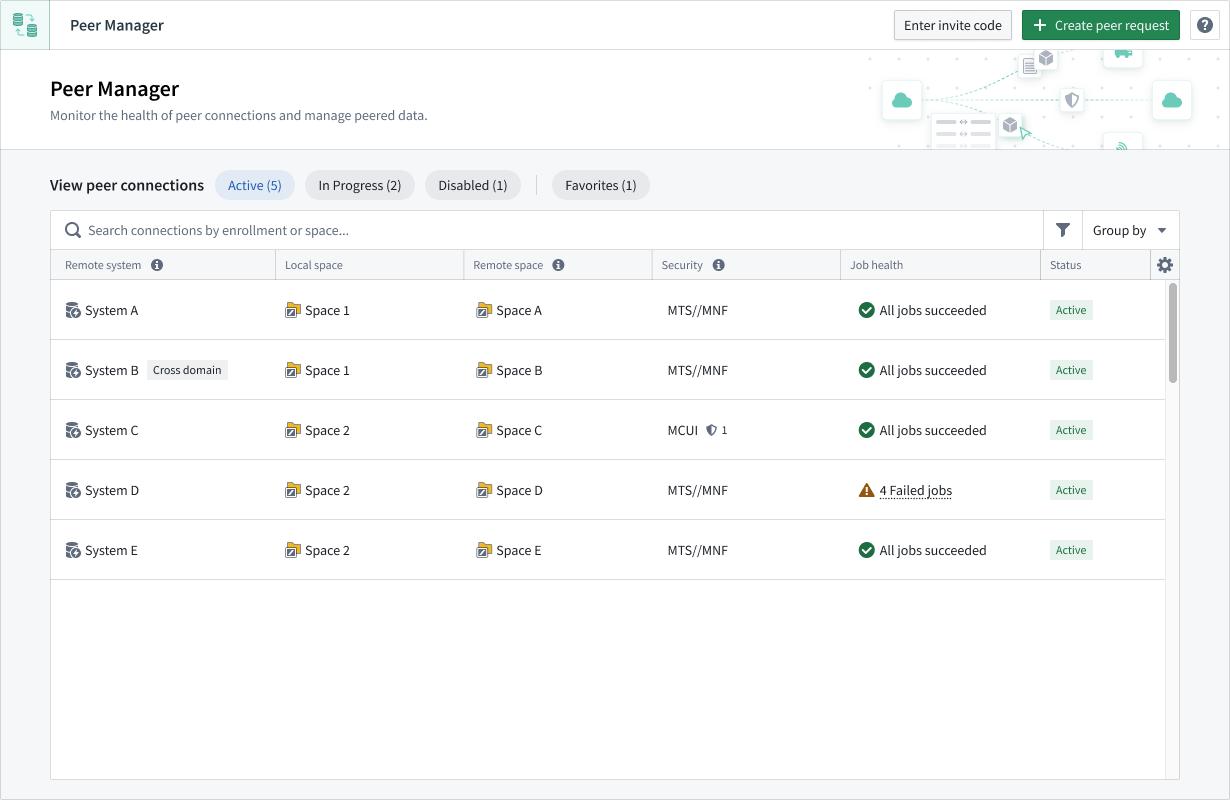Open the help question mark icon
The width and height of the screenshot is (1230, 800).
click(1205, 24)
